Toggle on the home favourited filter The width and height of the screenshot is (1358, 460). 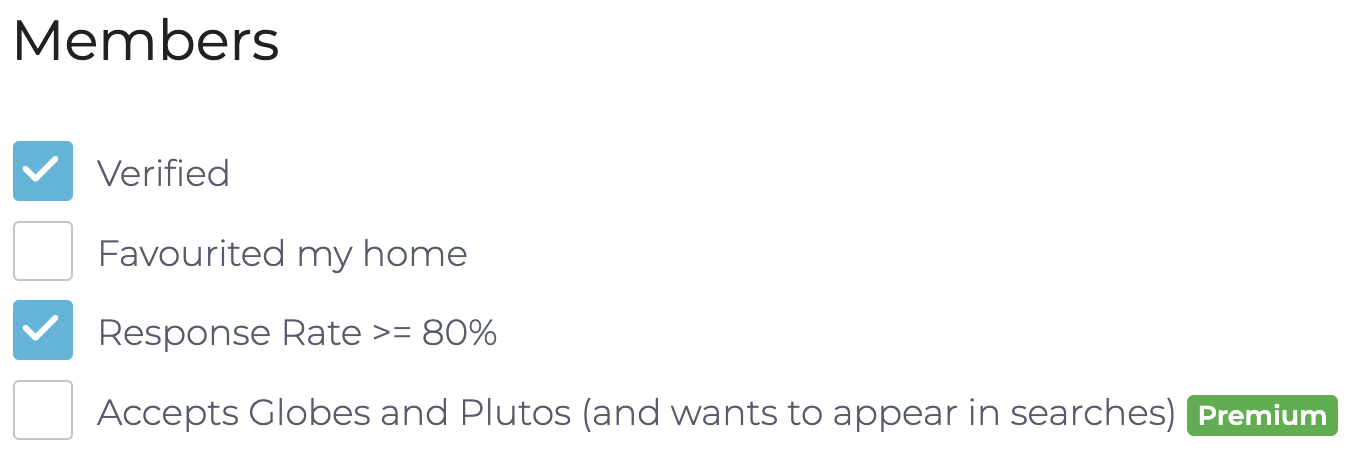[x=43, y=251]
